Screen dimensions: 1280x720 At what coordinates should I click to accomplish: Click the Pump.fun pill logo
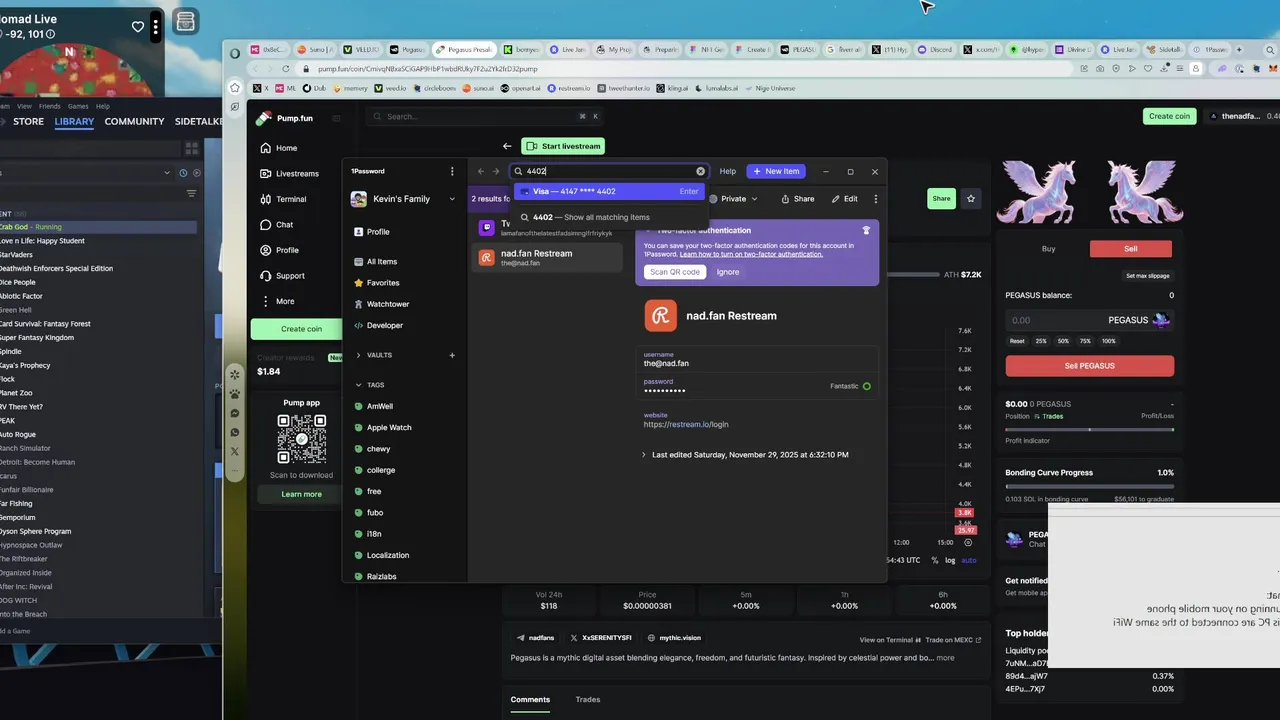point(264,118)
